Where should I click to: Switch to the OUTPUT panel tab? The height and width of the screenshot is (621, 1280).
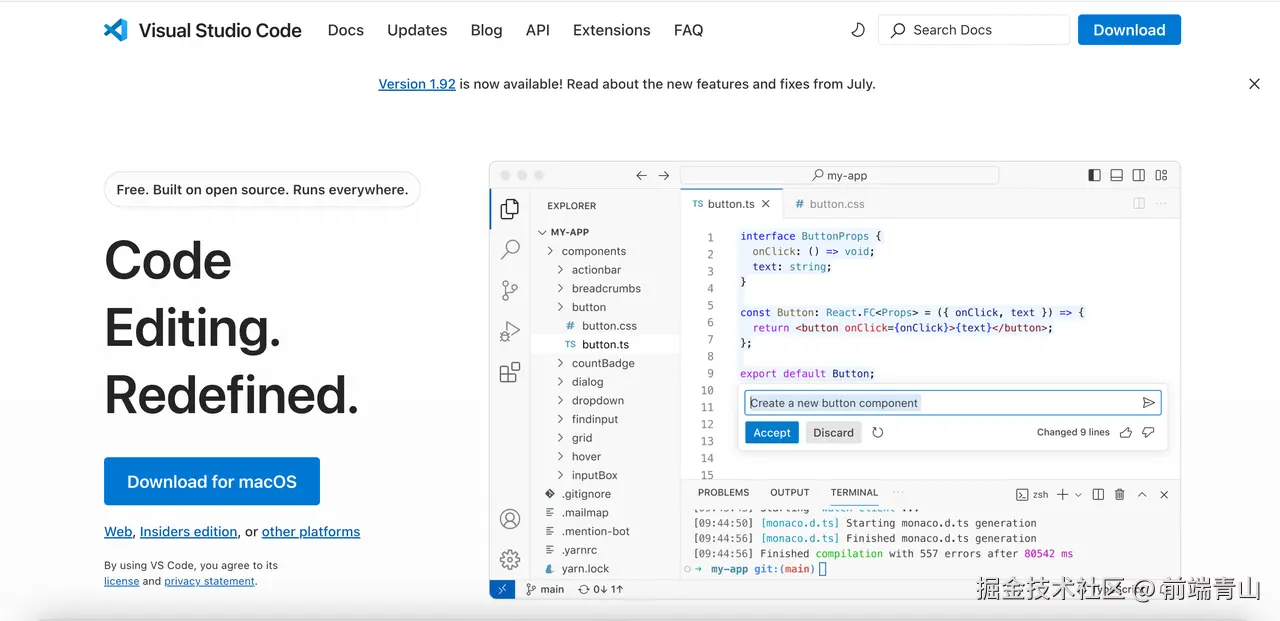[x=790, y=492]
